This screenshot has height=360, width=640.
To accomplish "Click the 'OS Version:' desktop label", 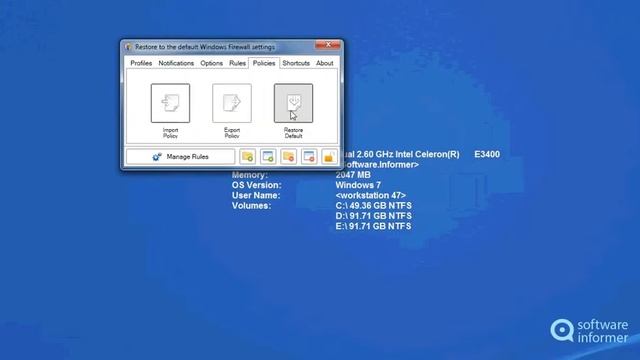I will click(257, 185).
